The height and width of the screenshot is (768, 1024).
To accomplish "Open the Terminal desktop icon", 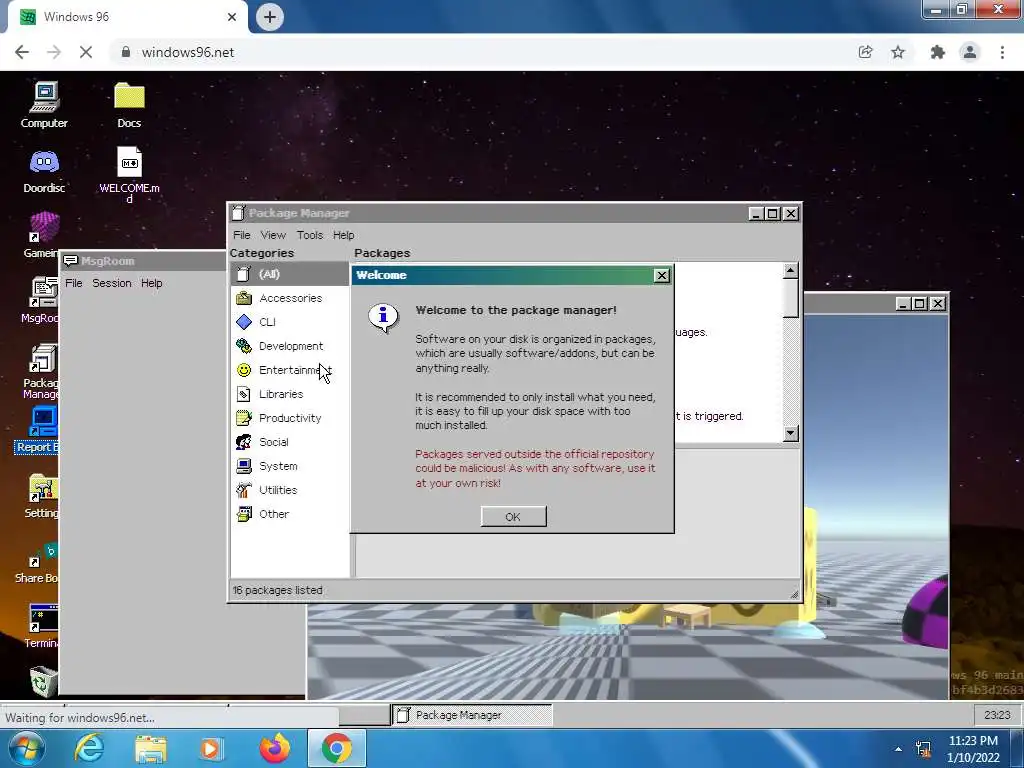I will pos(42,626).
